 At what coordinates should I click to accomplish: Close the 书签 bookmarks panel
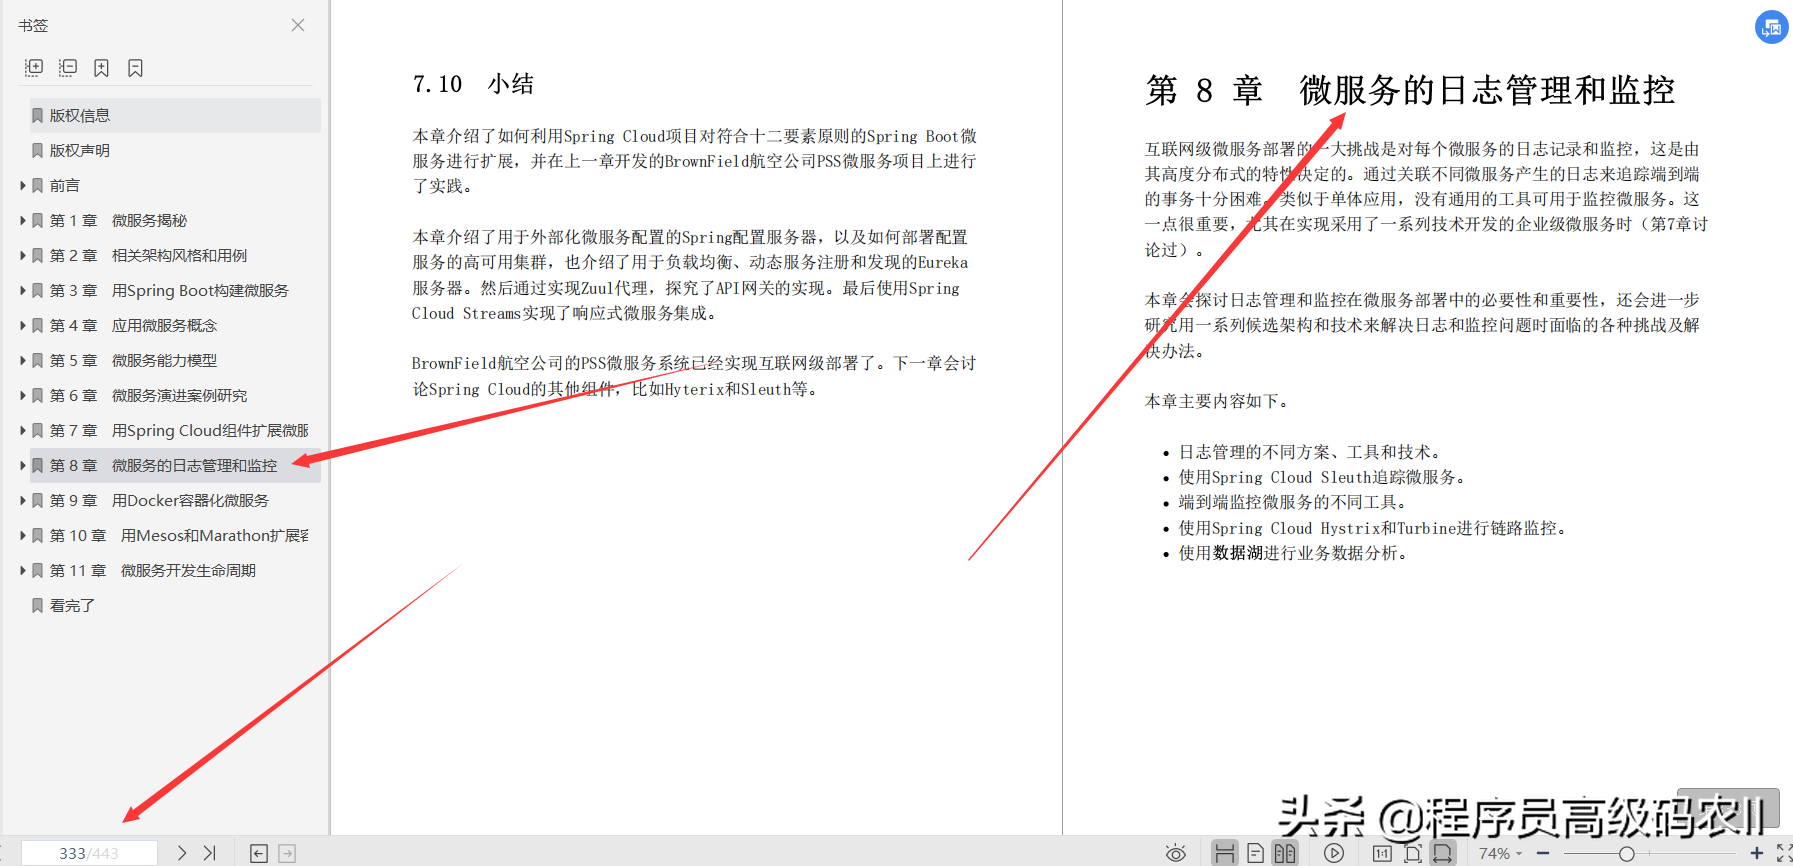pos(298,25)
